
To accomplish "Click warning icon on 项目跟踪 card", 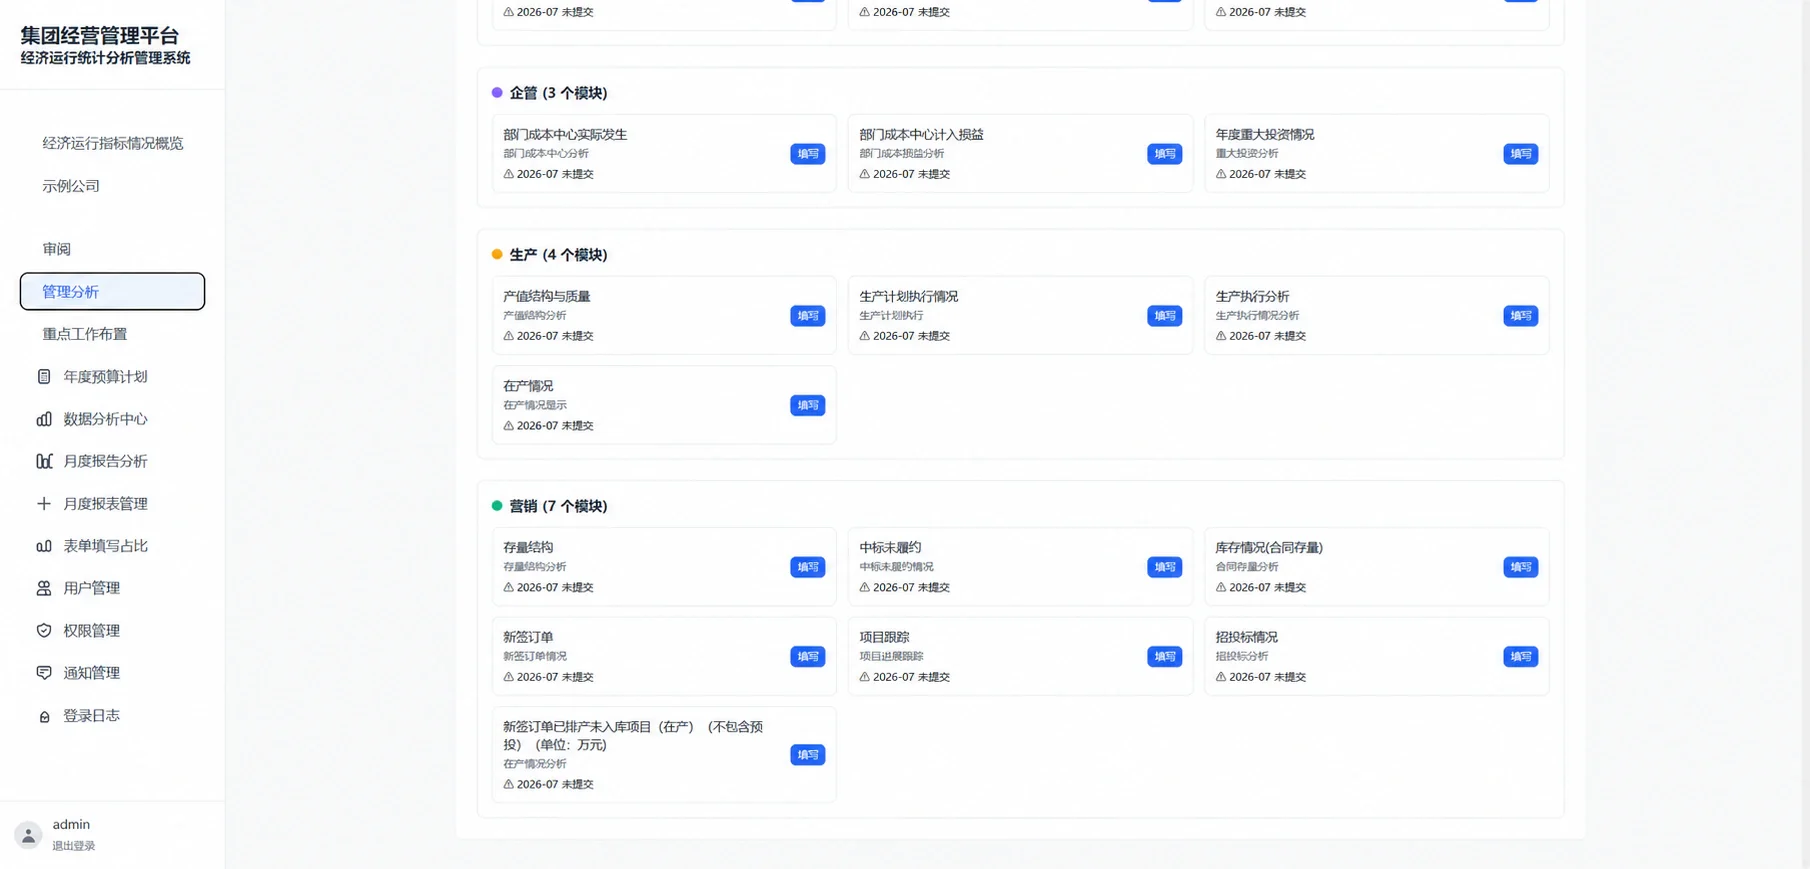I will tap(865, 677).
